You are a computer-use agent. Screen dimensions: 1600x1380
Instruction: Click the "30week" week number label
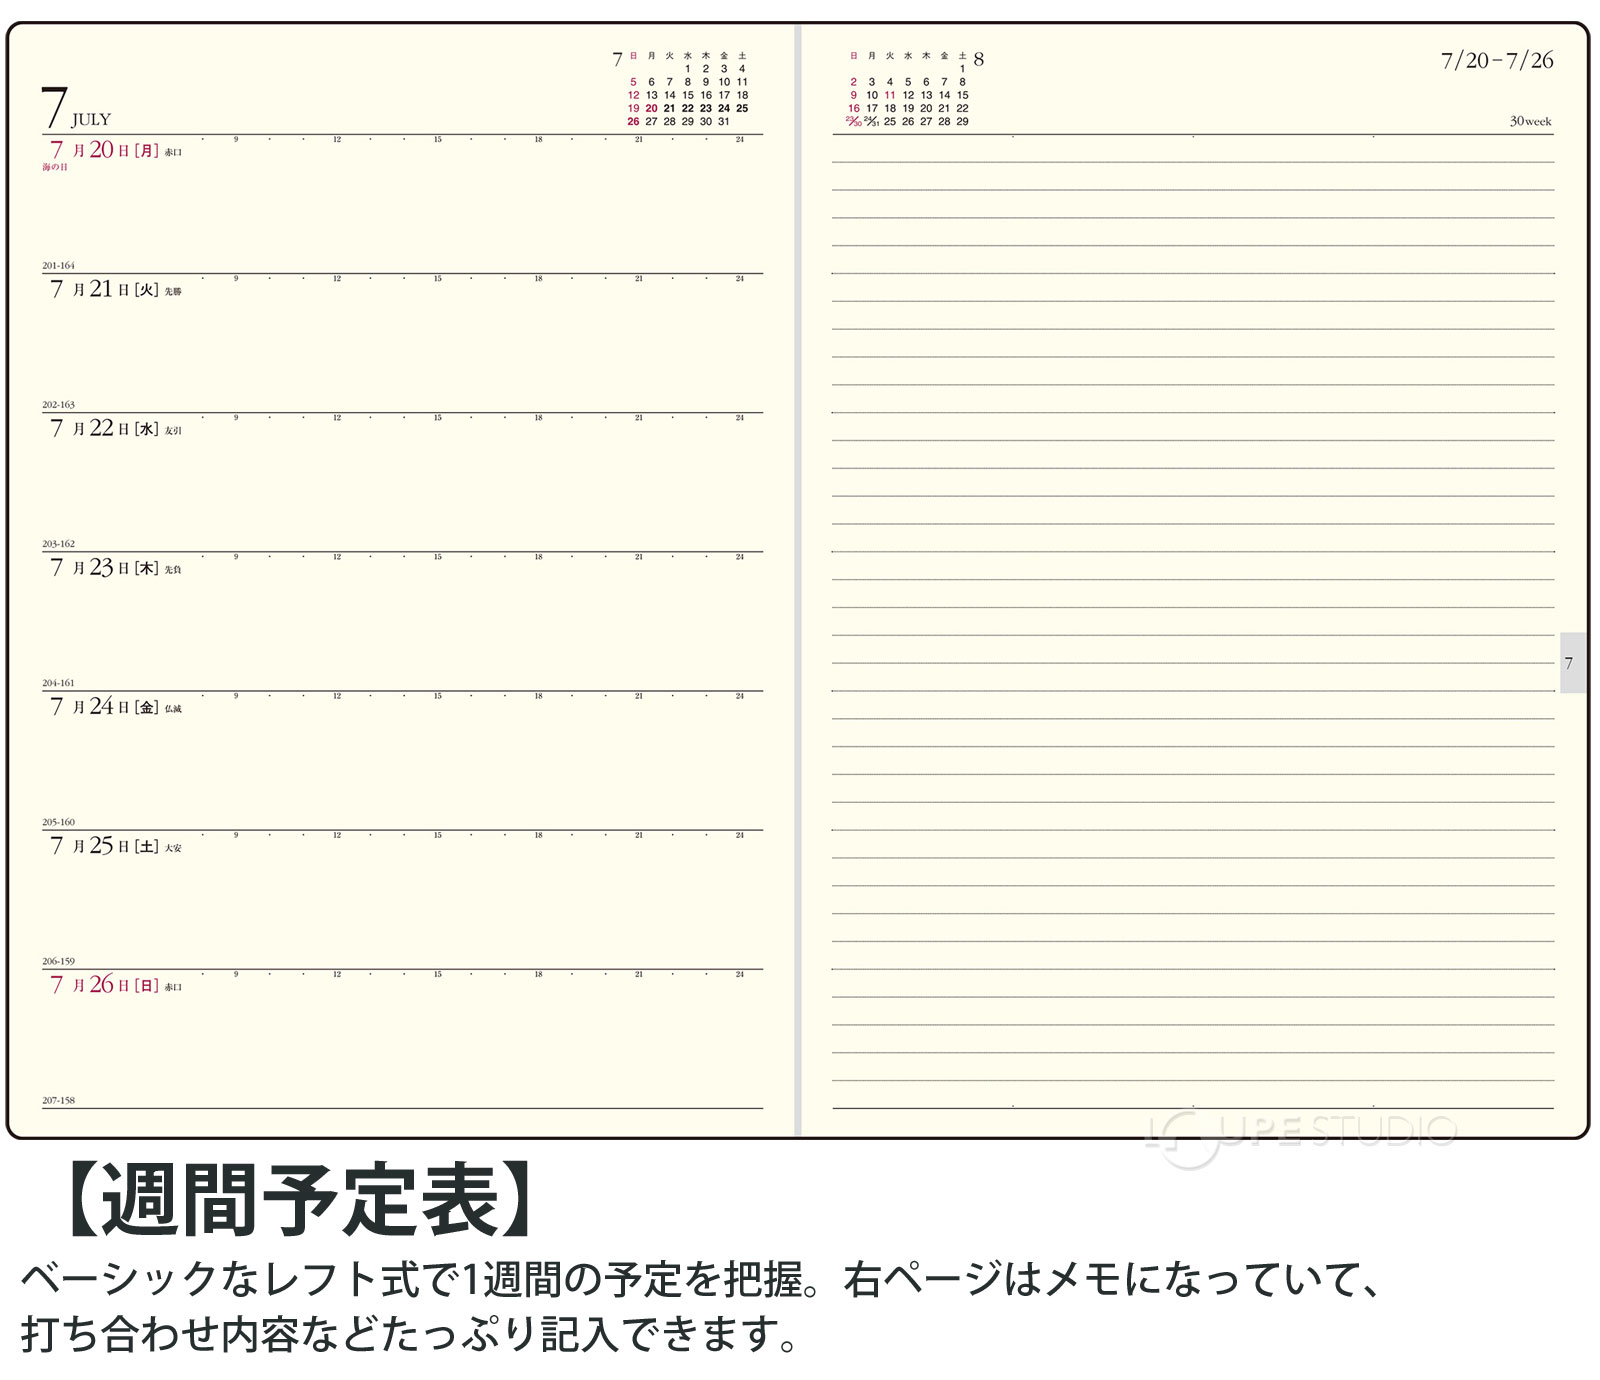1530,121
